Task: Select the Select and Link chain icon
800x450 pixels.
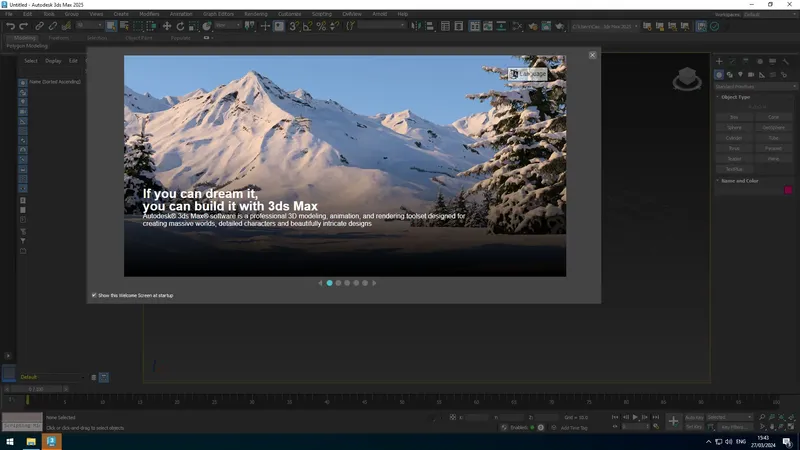Action: [39, 26]
